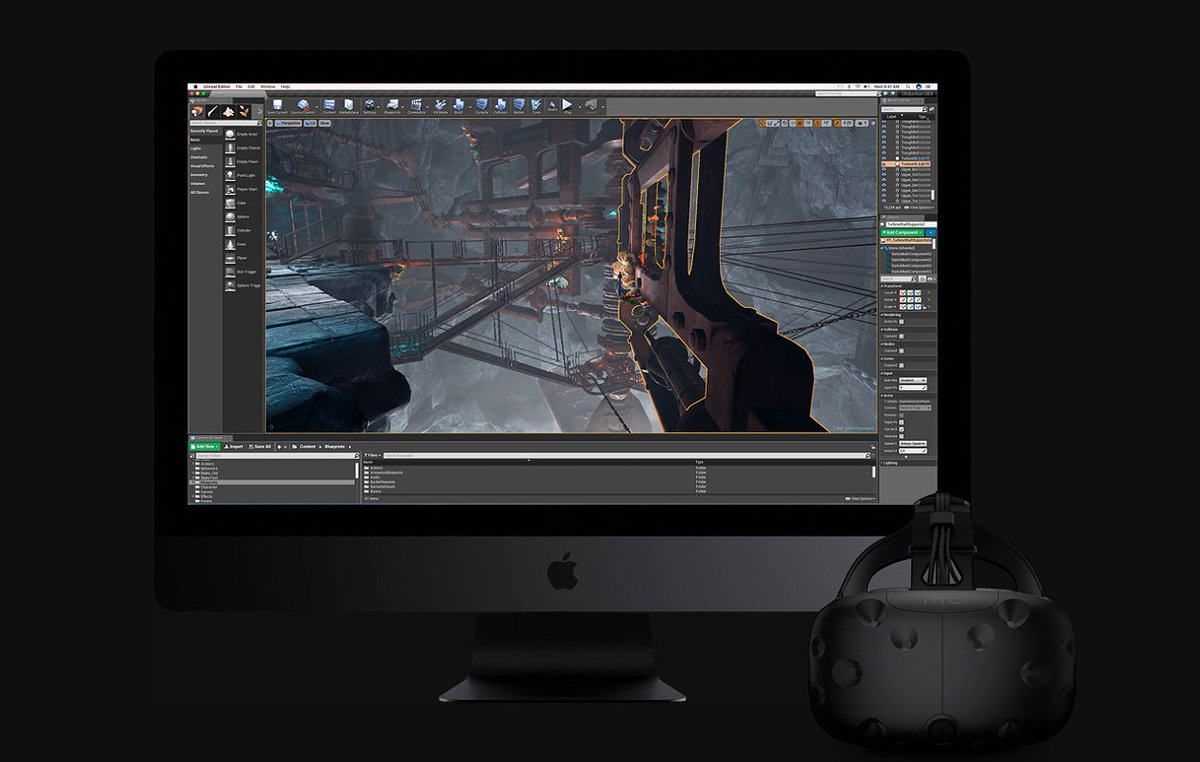This screenshot has height=762, width=1200.
Task: Open Source Control from the toolbar
Action: pos(303,106)
